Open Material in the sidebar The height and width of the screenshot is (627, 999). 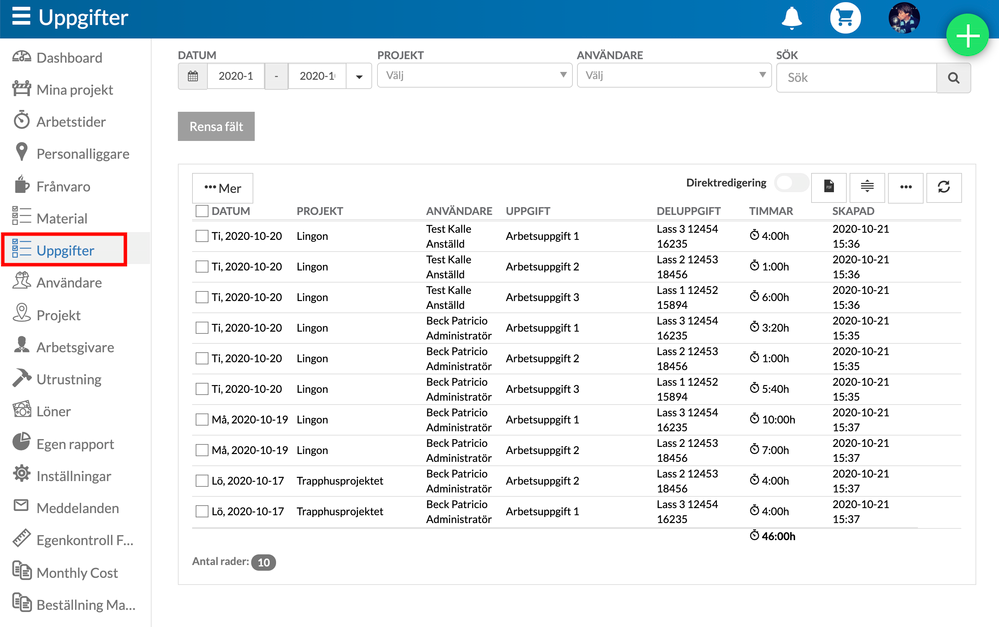61,219
